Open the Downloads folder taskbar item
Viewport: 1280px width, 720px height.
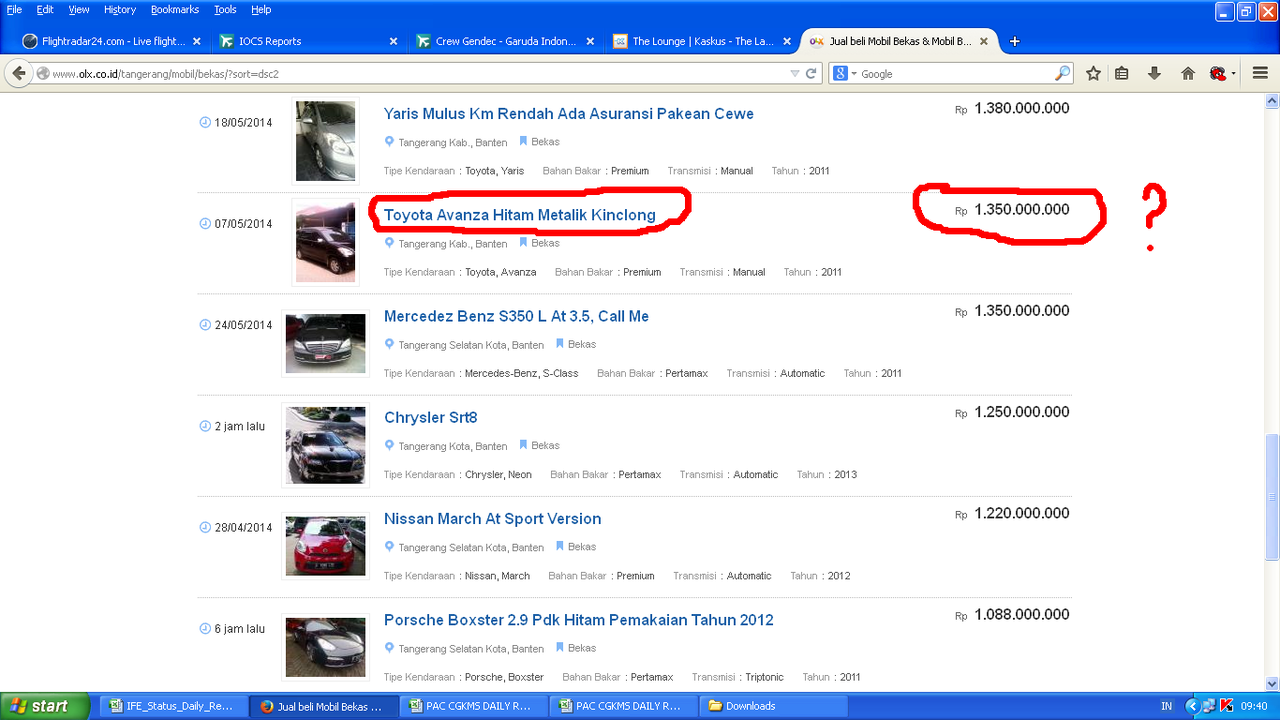[773, 706]
